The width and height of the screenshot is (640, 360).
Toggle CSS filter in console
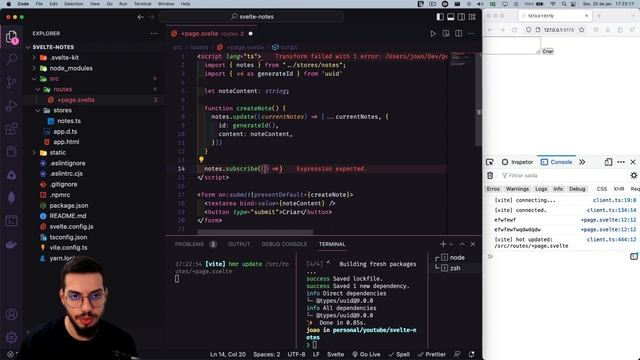[x=602, y=189]
